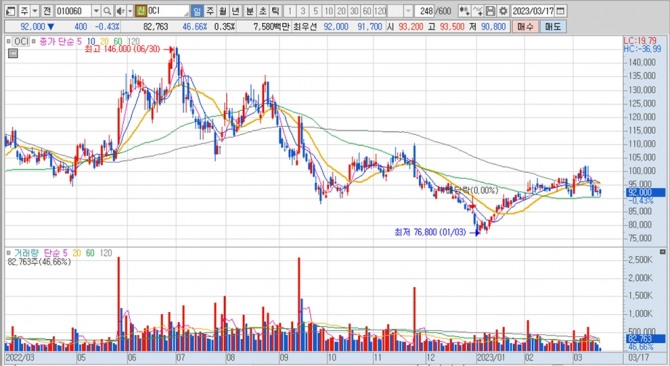This screenshot has height=366, width=670.
Task: Toggle the minute (분) chart period
Action: pos(250,11)
